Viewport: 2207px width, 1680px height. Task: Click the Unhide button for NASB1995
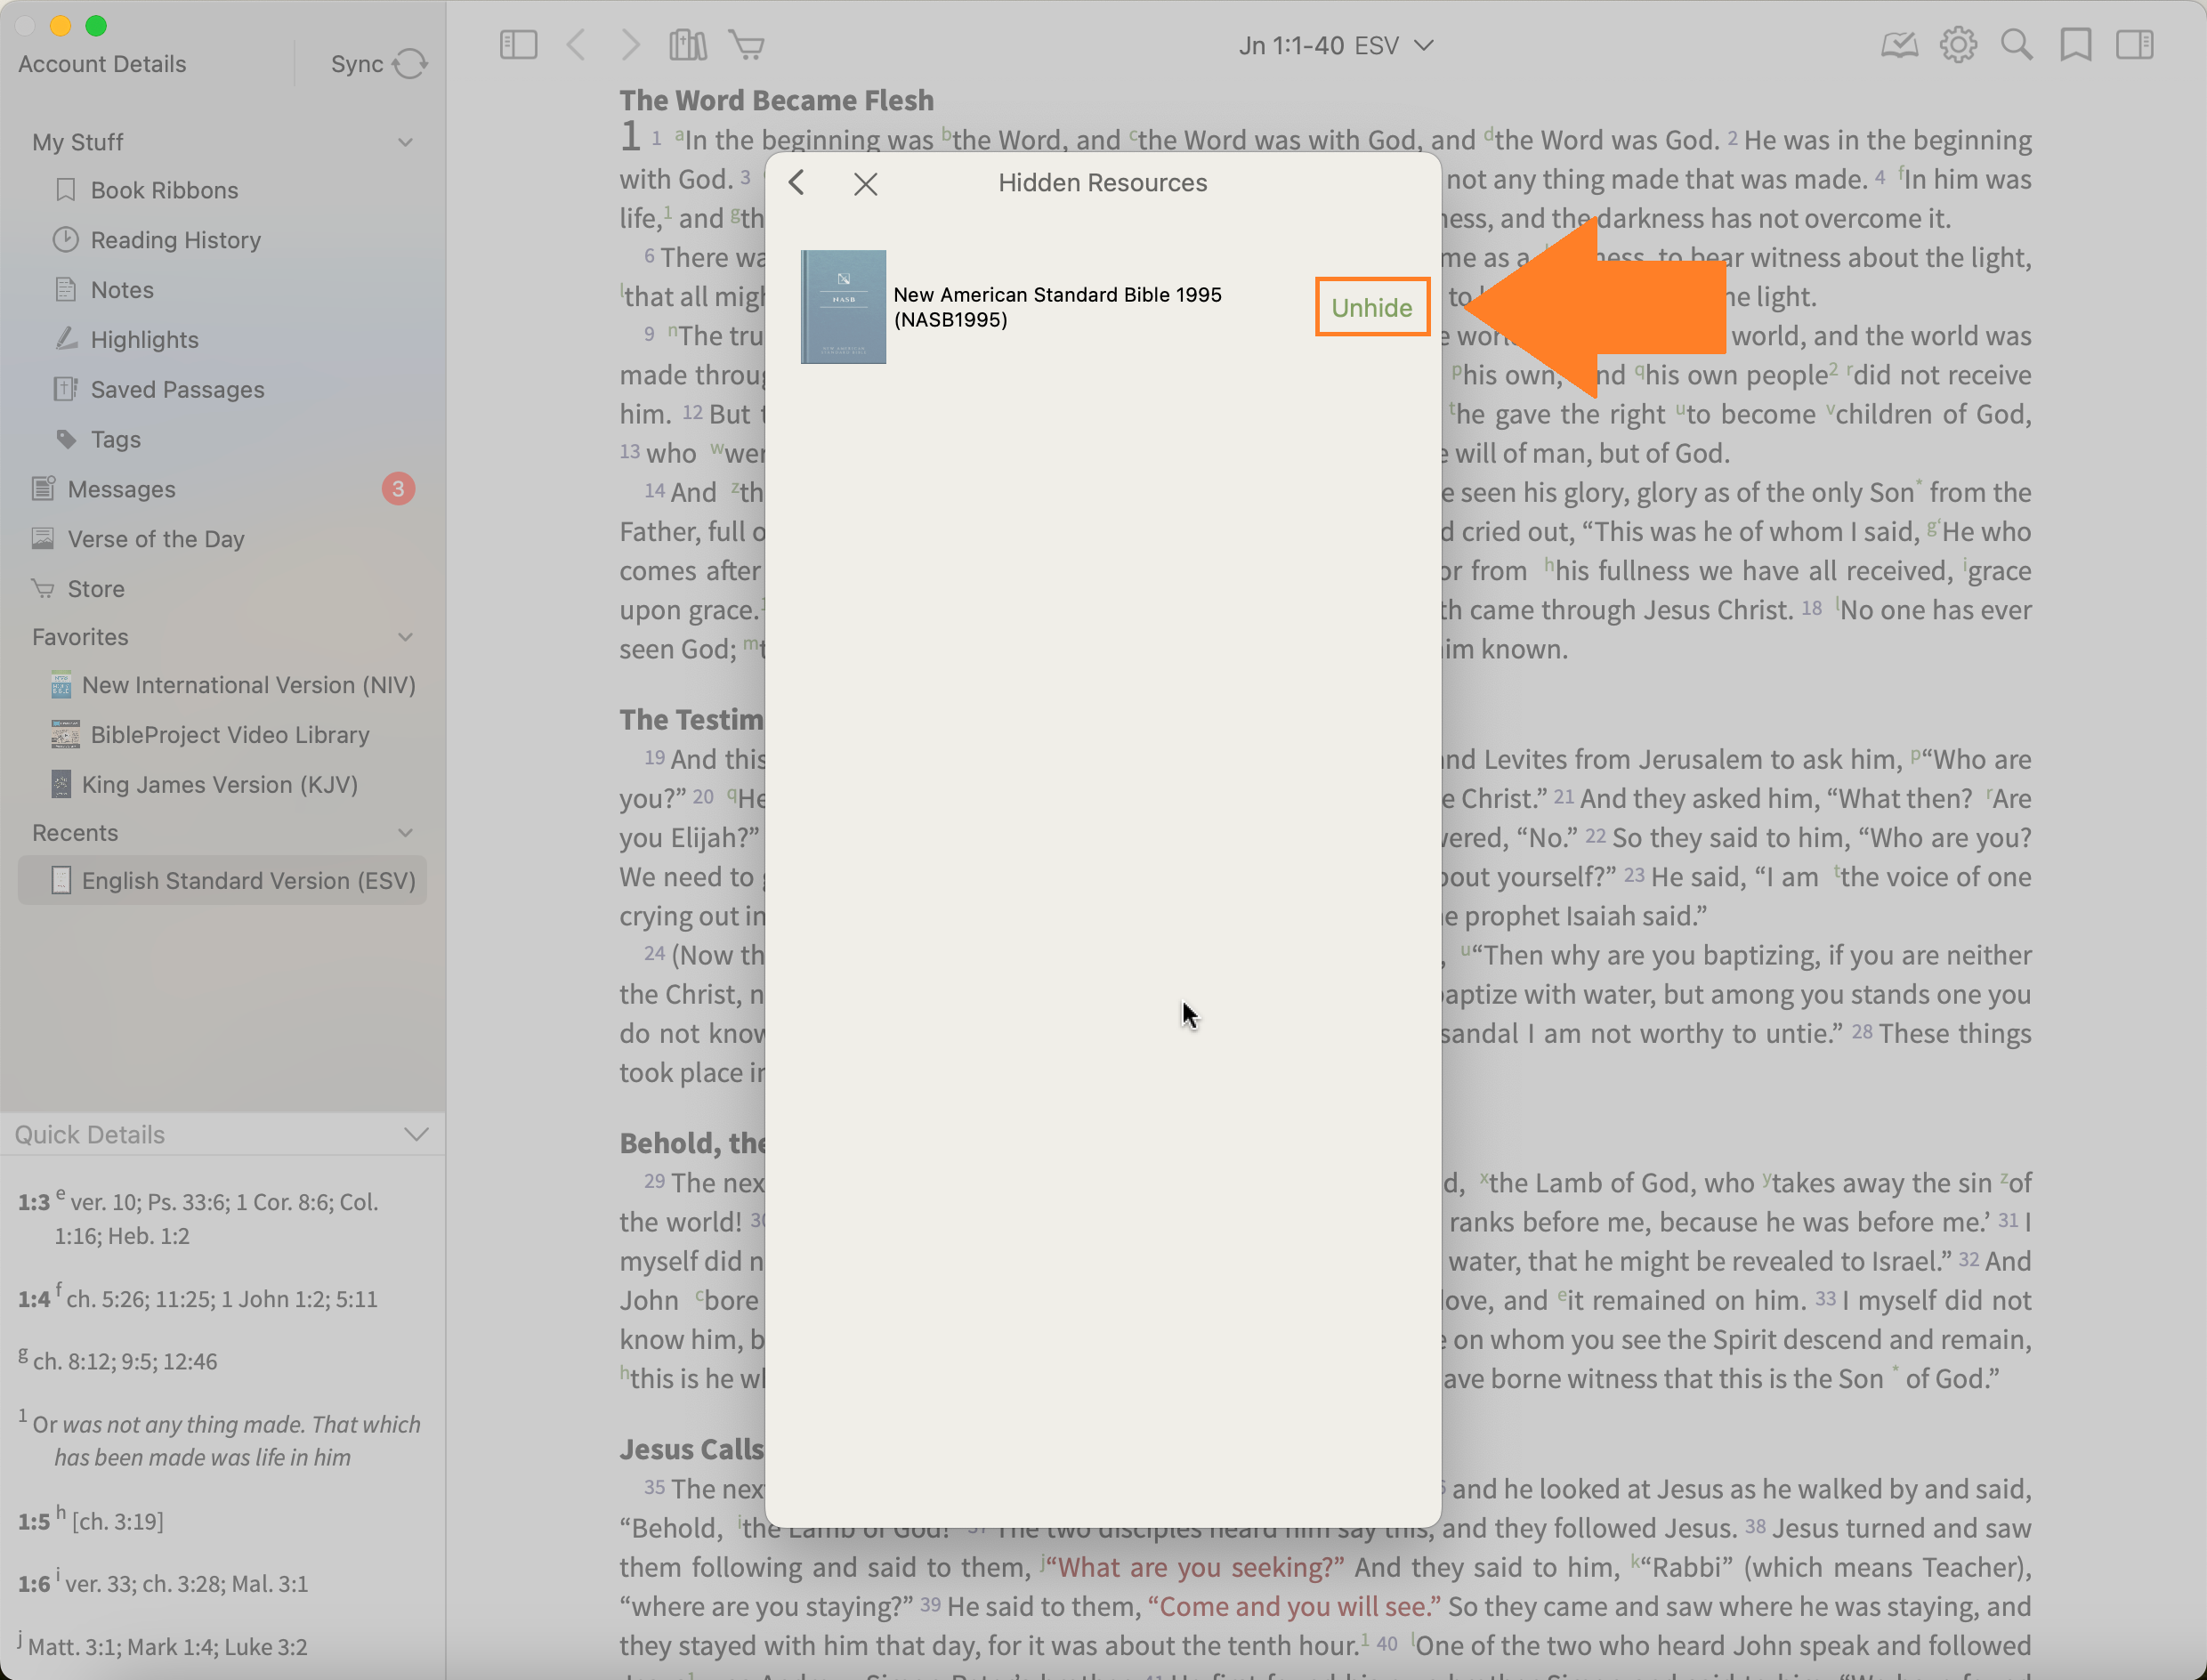click(1371, 307)
